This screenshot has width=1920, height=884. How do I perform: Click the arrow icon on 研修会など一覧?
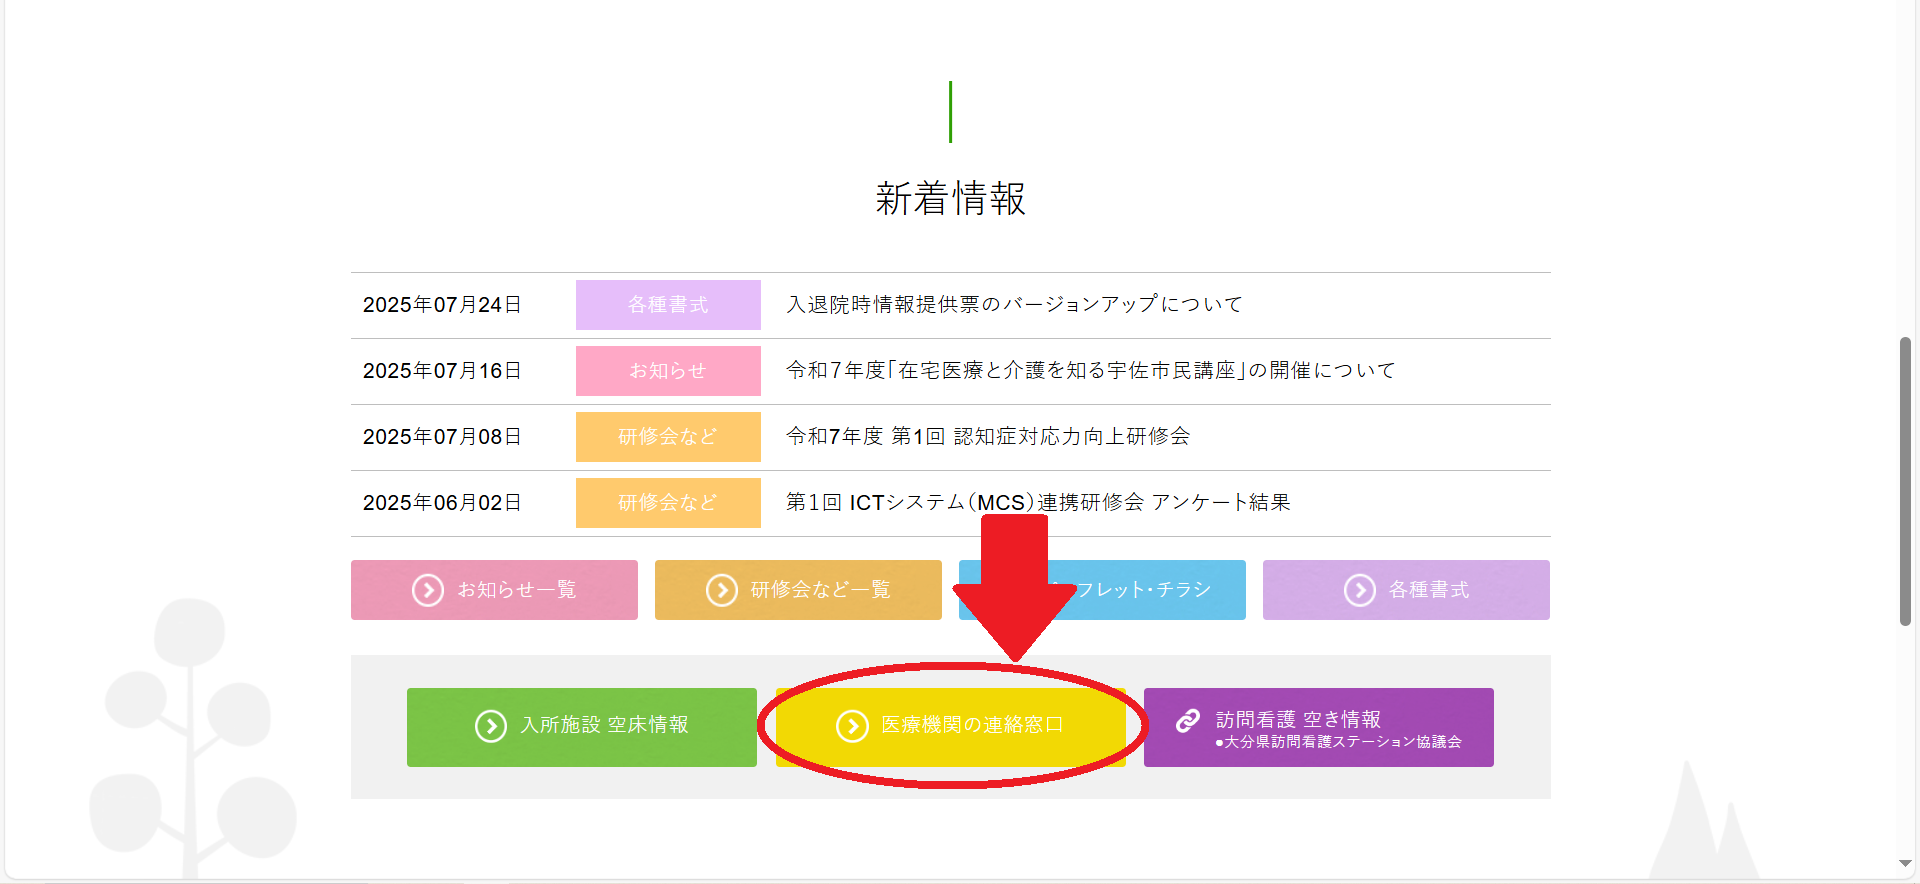click(721, 590)
